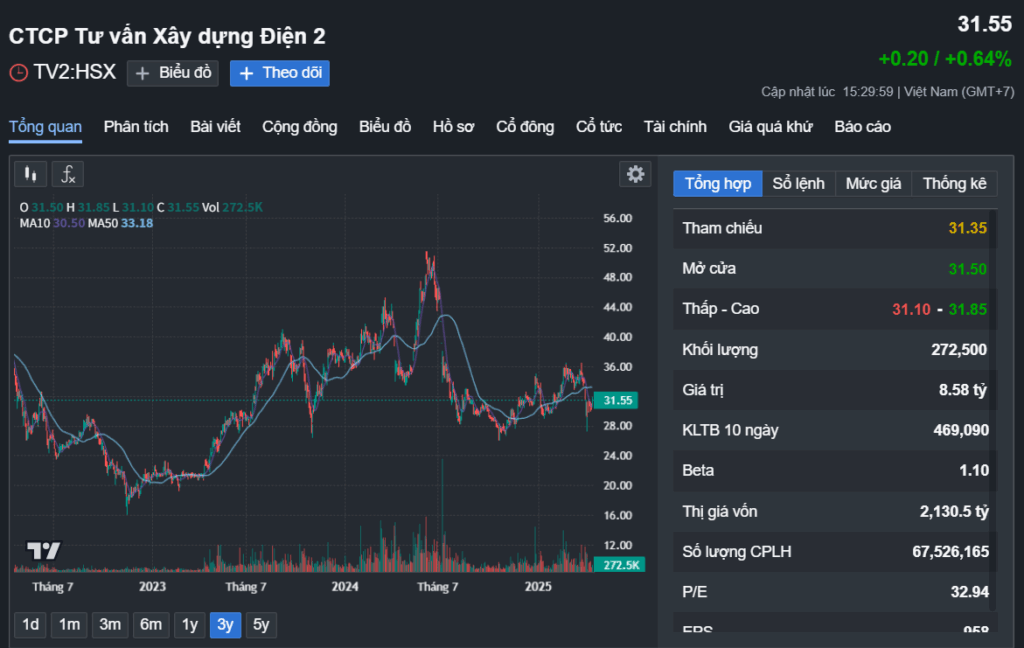Click the current price label 31.55 on axis

(x=620, y=400)
